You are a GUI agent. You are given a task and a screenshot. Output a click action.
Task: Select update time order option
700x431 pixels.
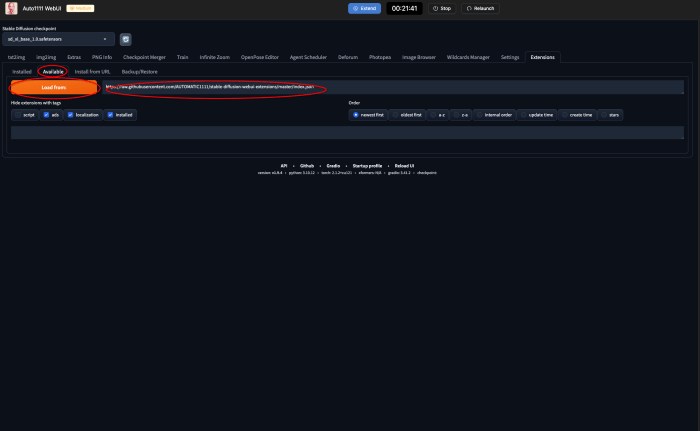tap(537, 115)
